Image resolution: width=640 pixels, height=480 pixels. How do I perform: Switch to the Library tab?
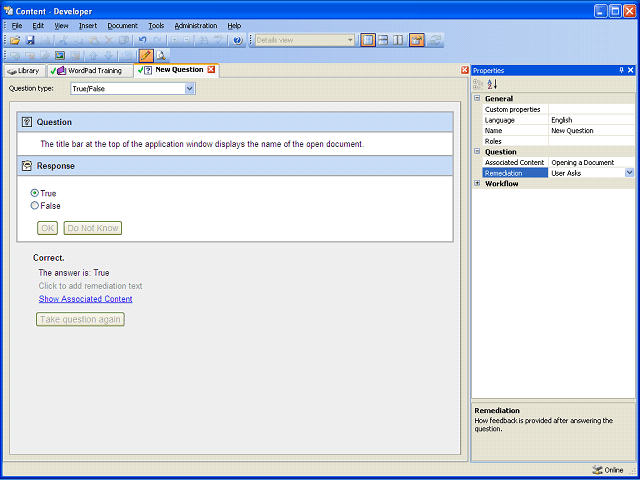coord(24,71)
